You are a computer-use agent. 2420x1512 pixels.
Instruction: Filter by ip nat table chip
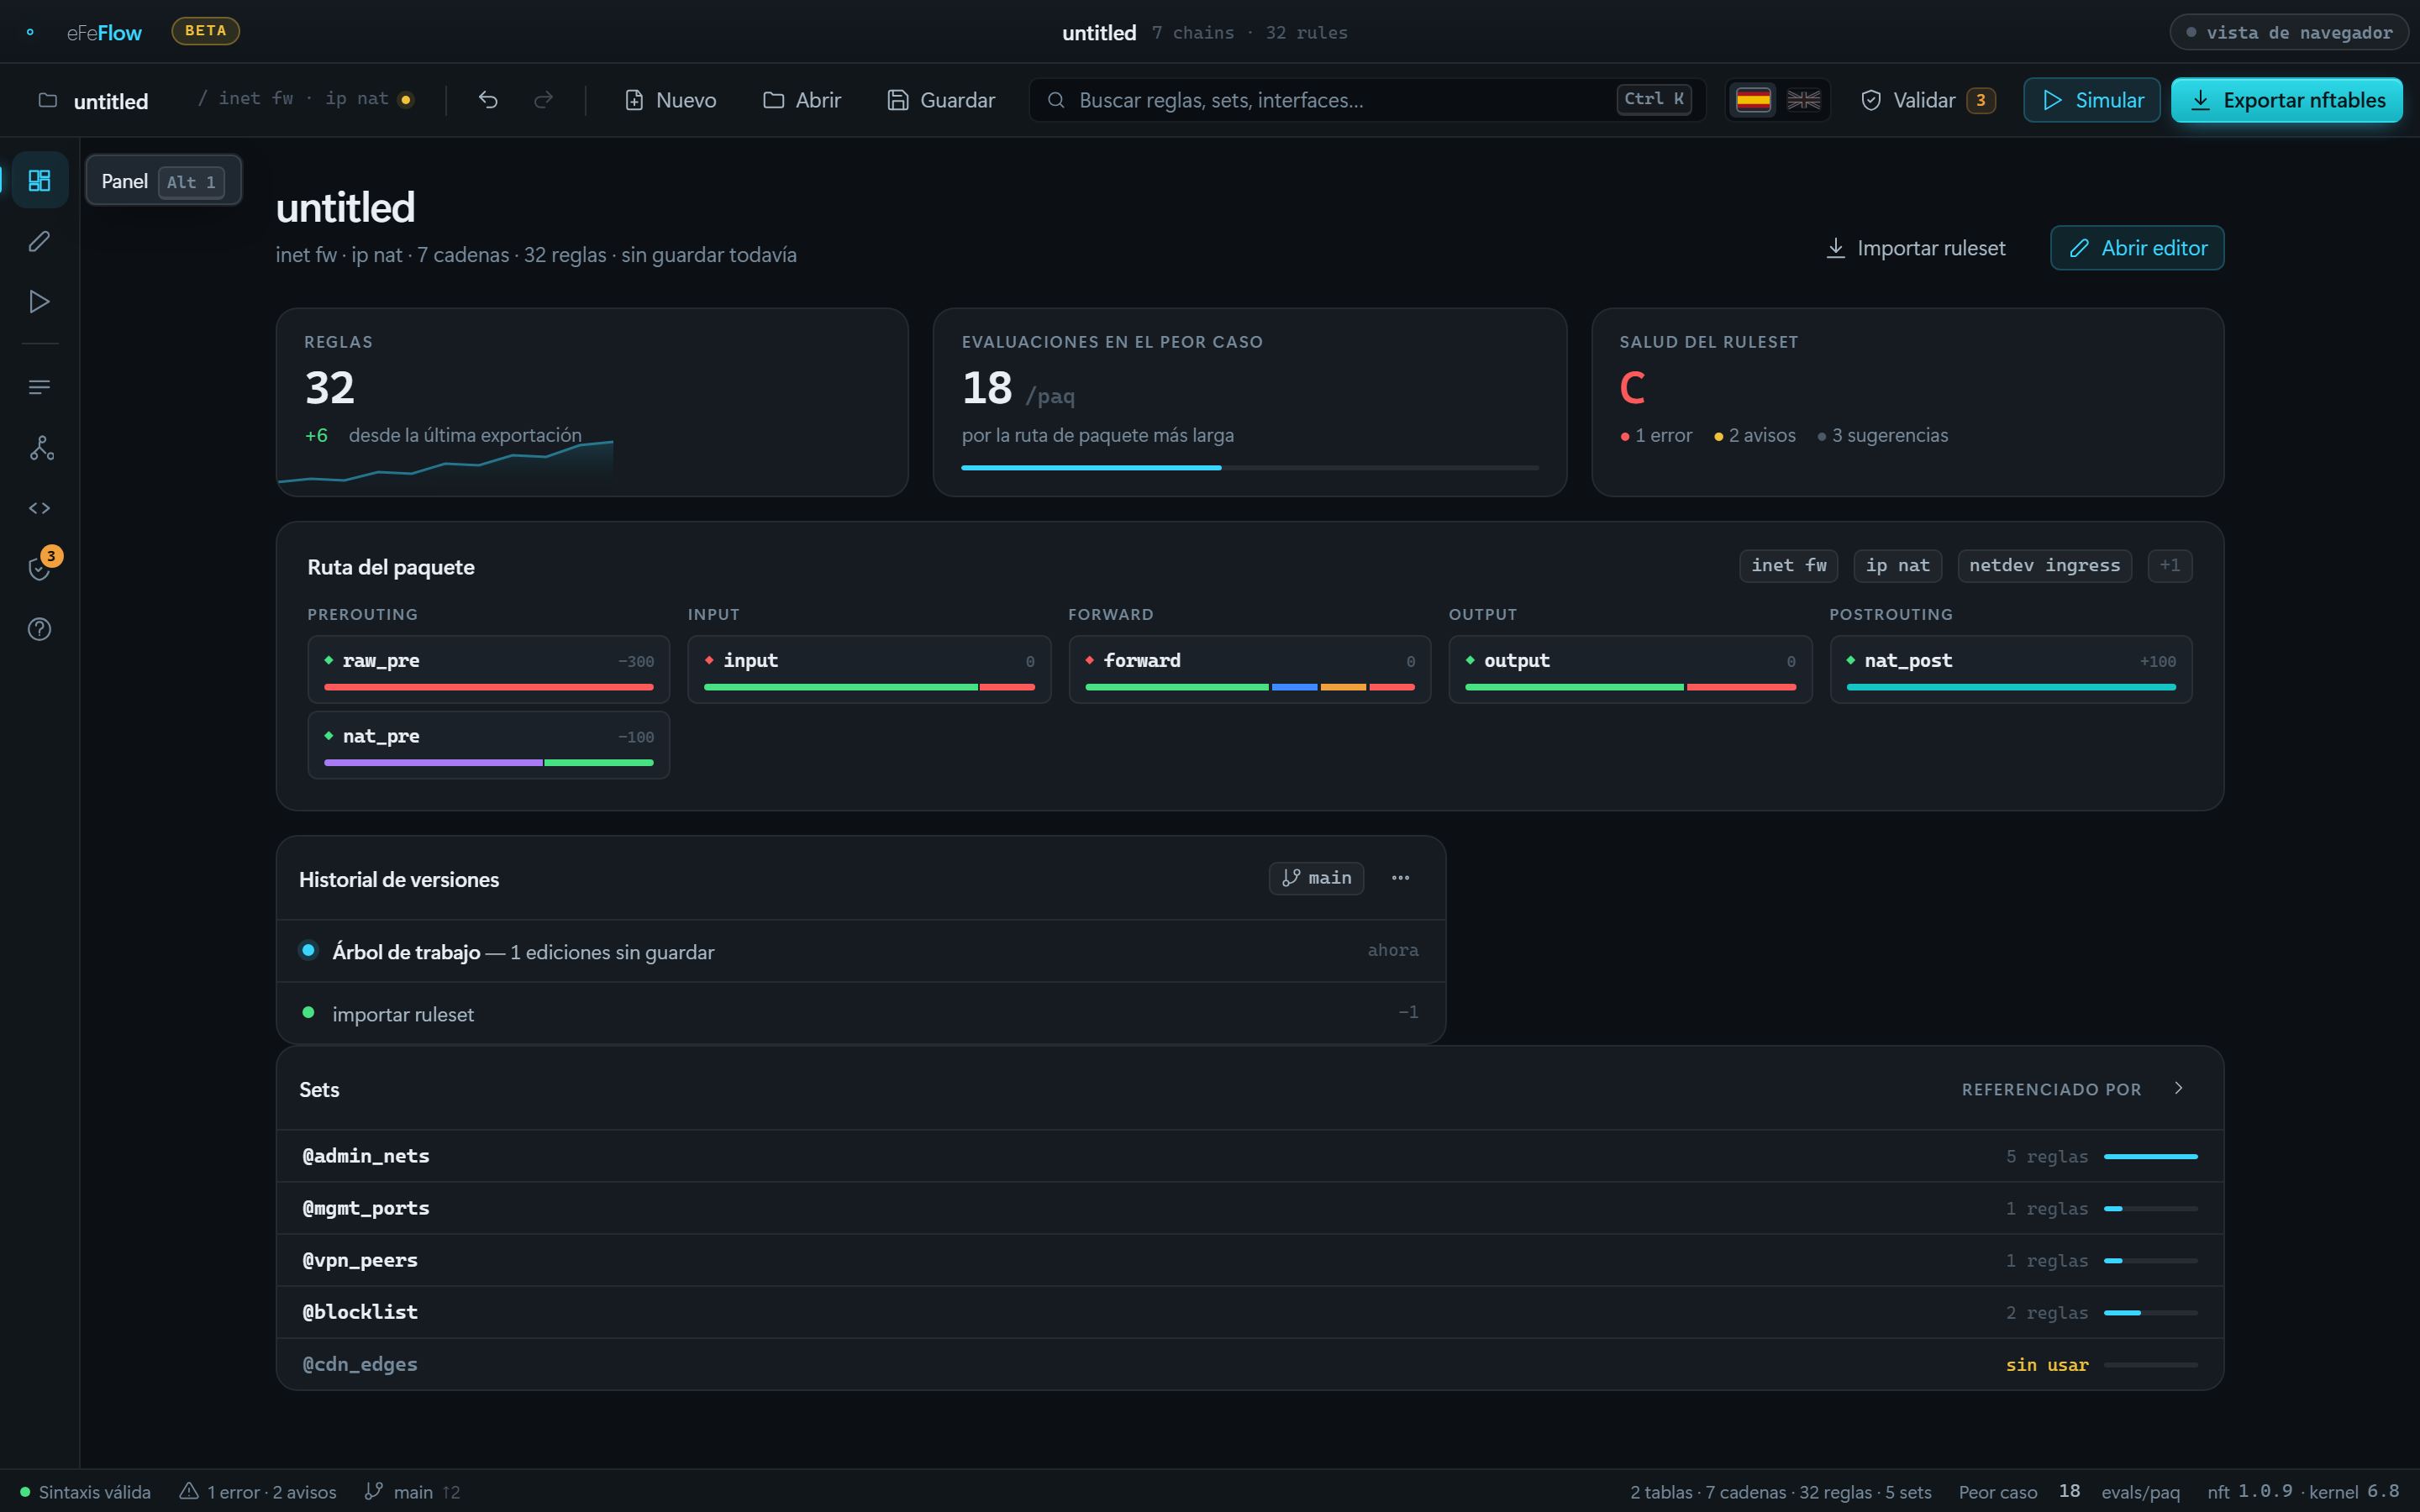click(1897, 566)
